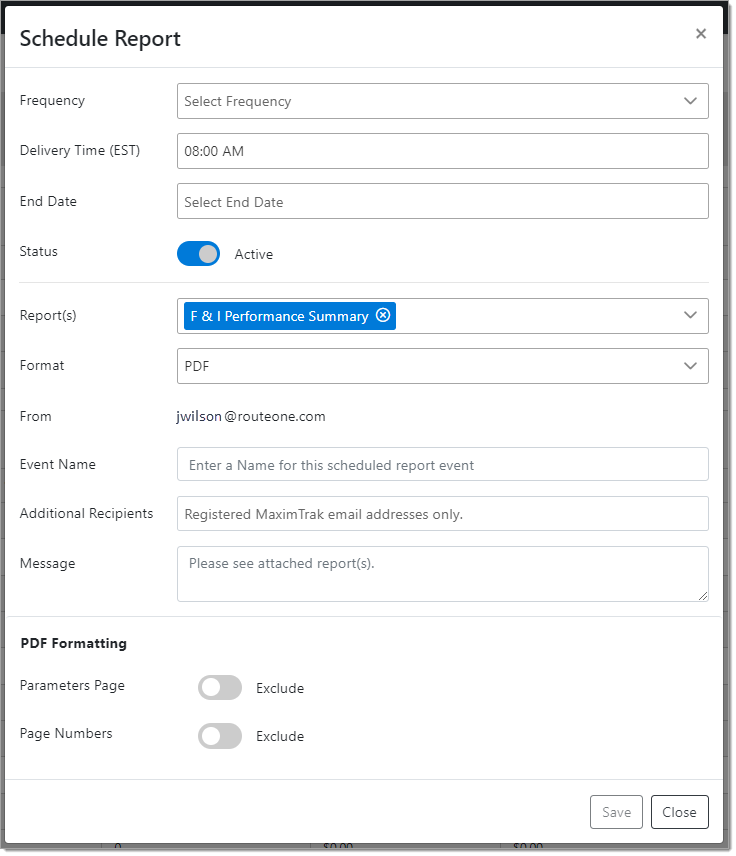This screenshot has width=736, height=856.
Task: Click the Message box resize handle
Action: [703, 596]
